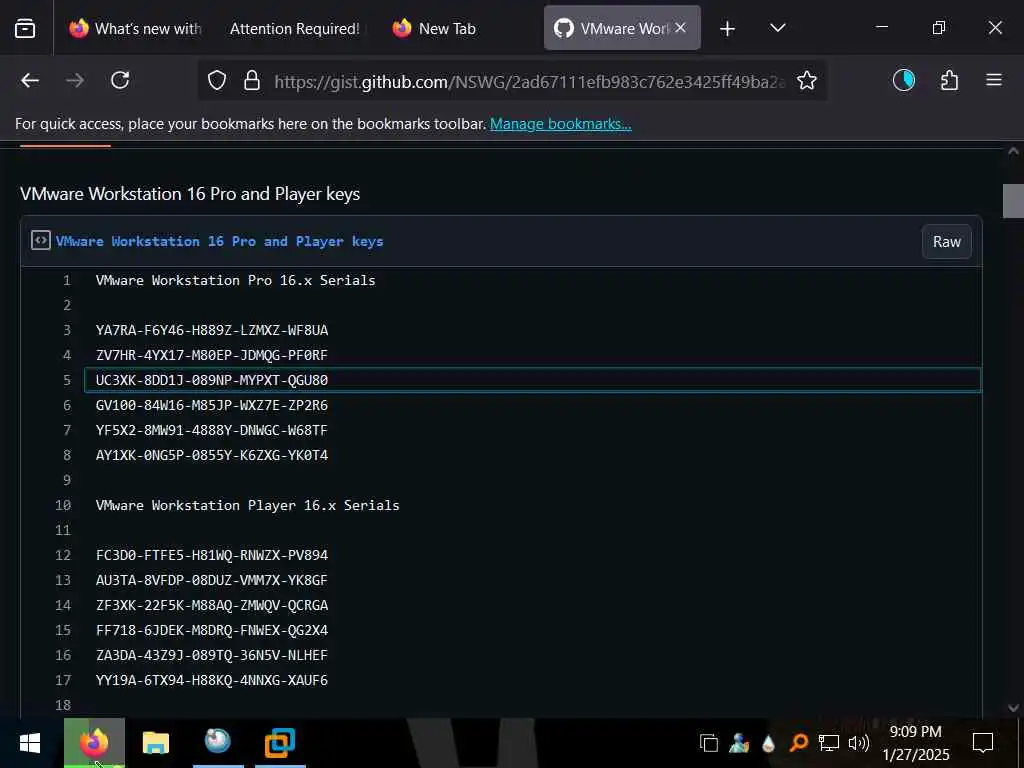Open Firefox View tab list icon

(25, 28)
